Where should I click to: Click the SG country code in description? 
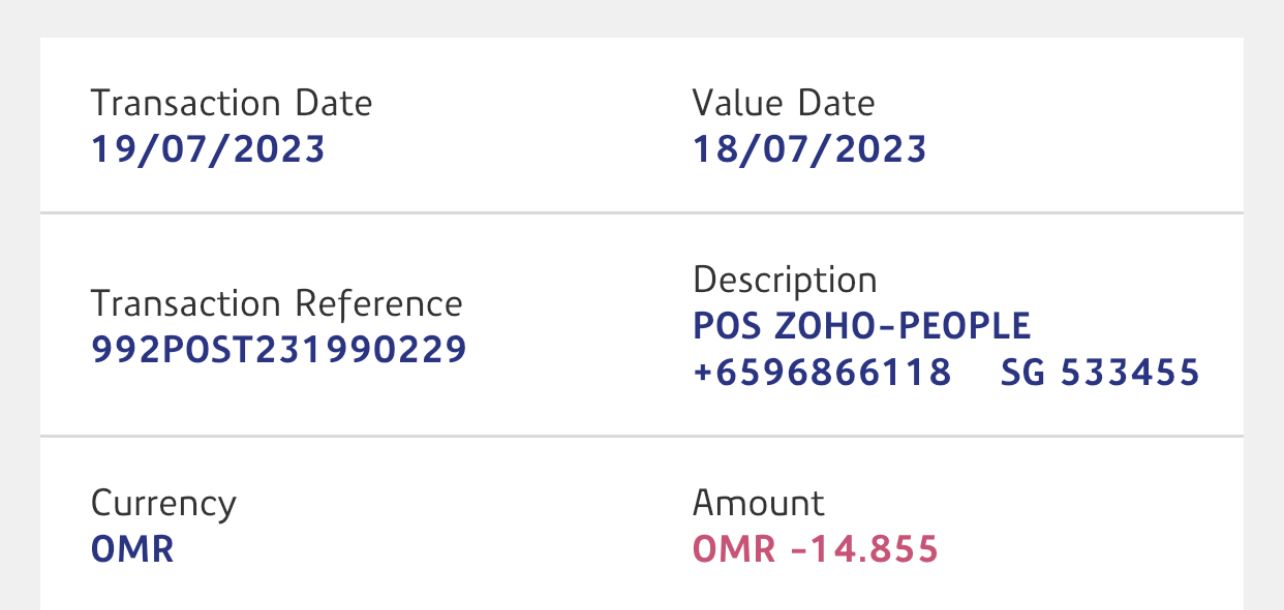1023,372
